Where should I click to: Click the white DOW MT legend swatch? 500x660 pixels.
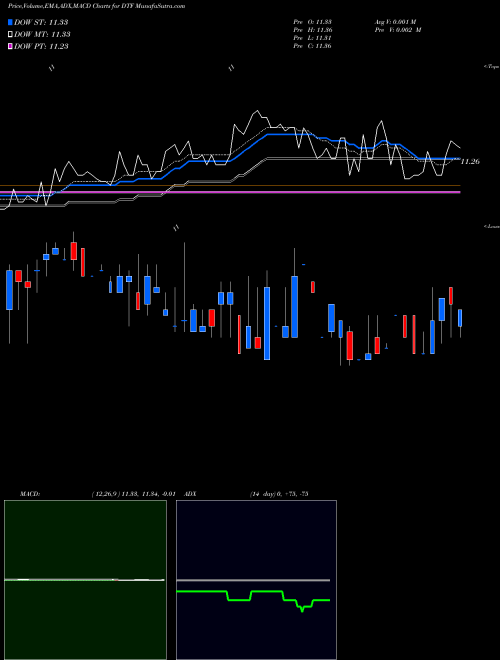pos(11,35)
